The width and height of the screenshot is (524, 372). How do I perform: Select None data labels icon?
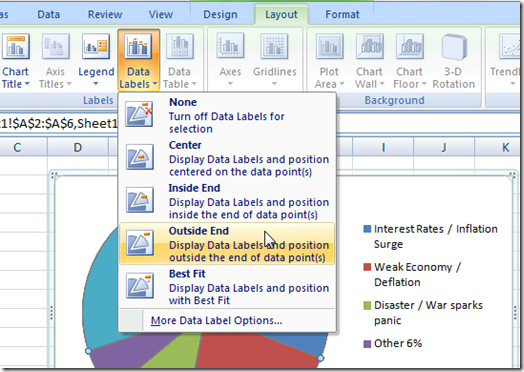[139, 114]
